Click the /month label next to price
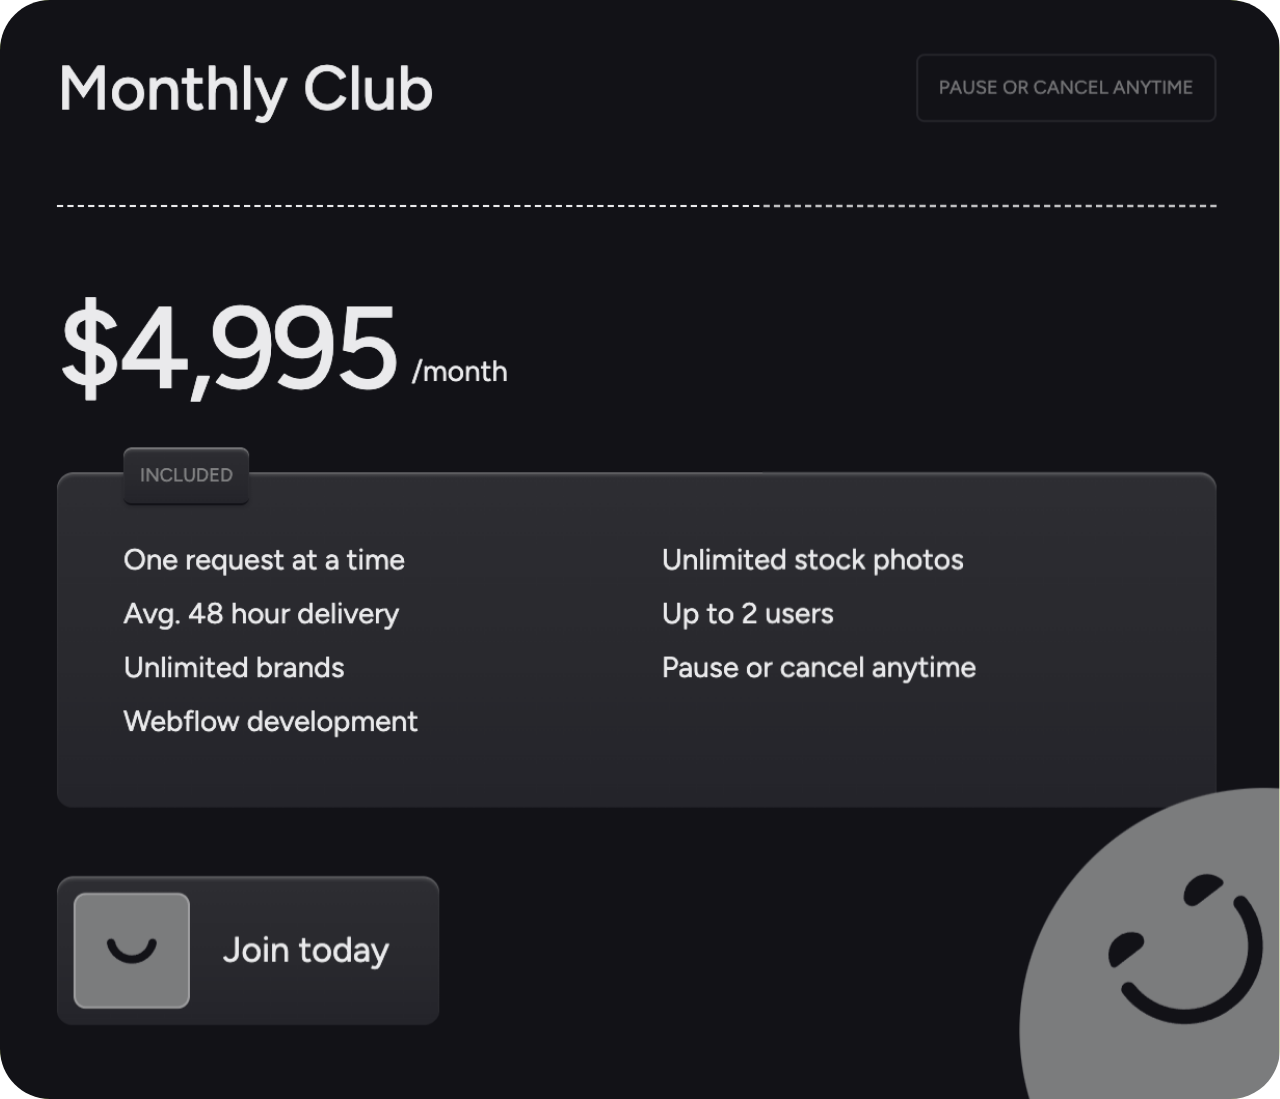 click(460, 372)
